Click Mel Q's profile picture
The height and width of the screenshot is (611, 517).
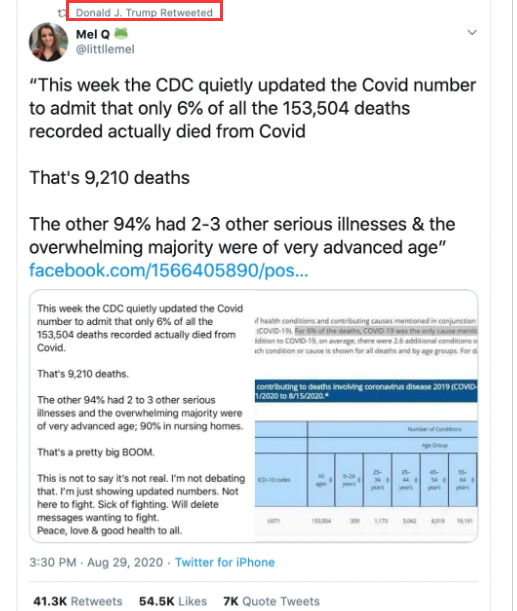point(49,42)
